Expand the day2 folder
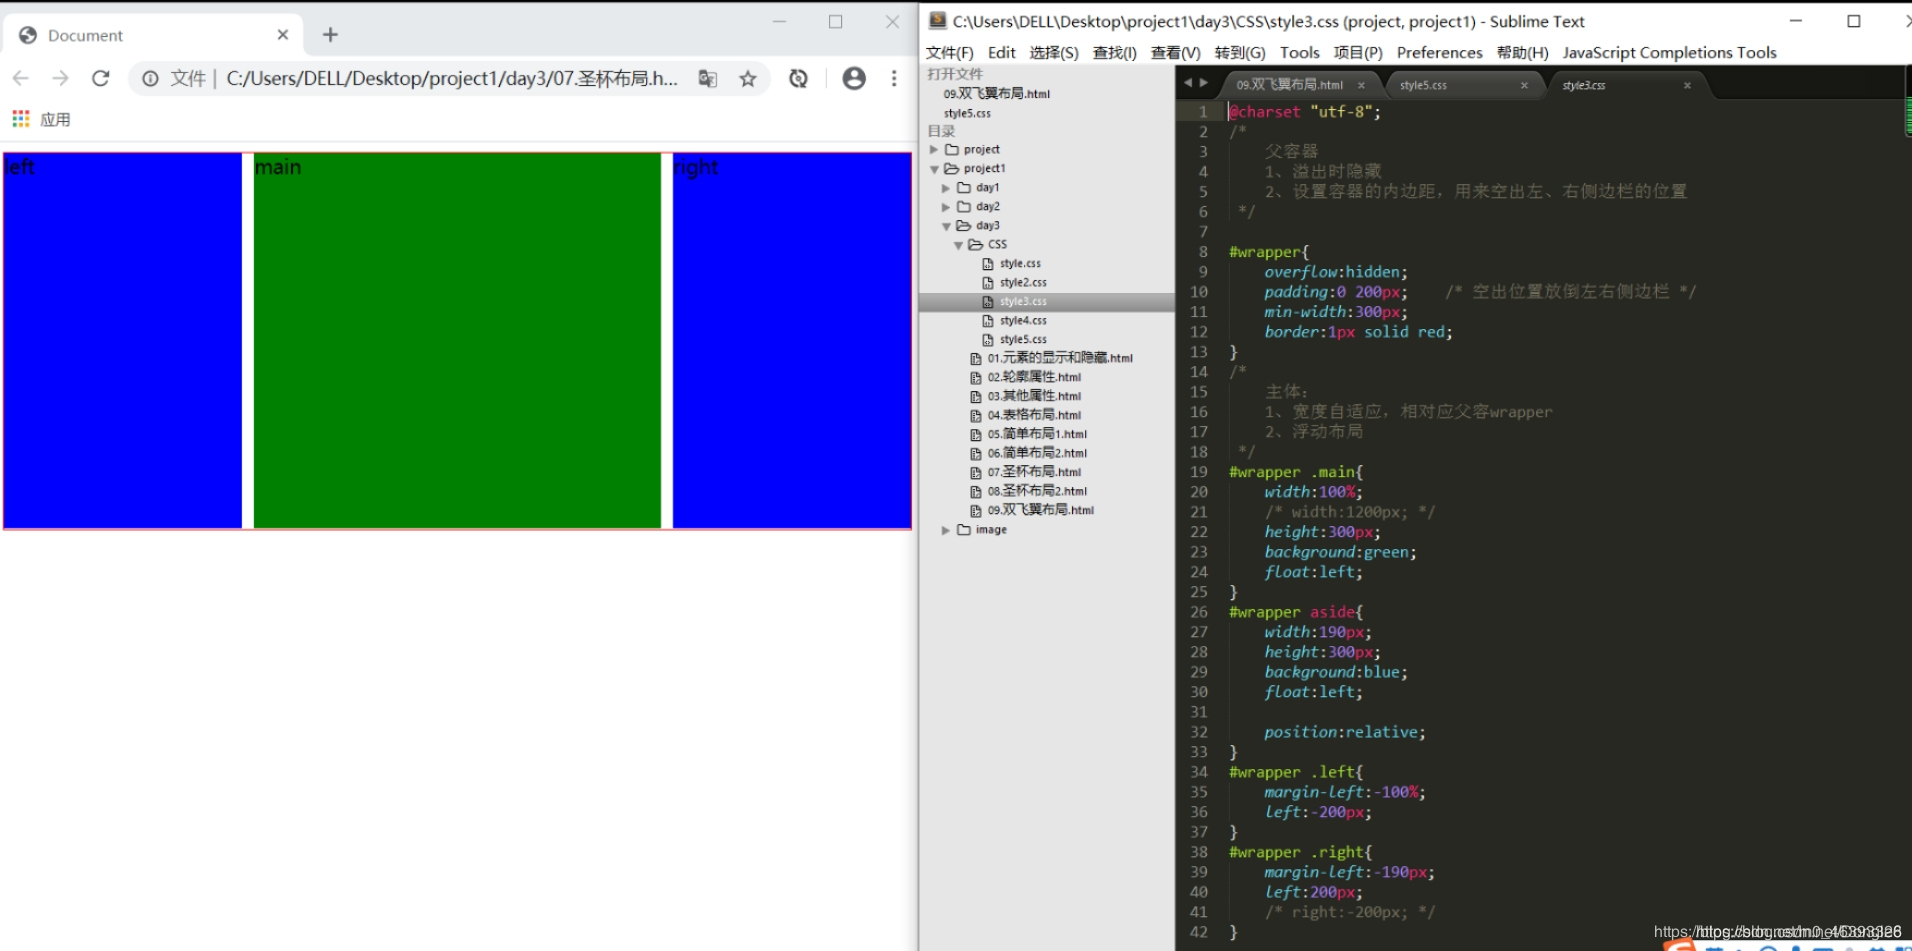1912x951 pixels. [946, 207]
